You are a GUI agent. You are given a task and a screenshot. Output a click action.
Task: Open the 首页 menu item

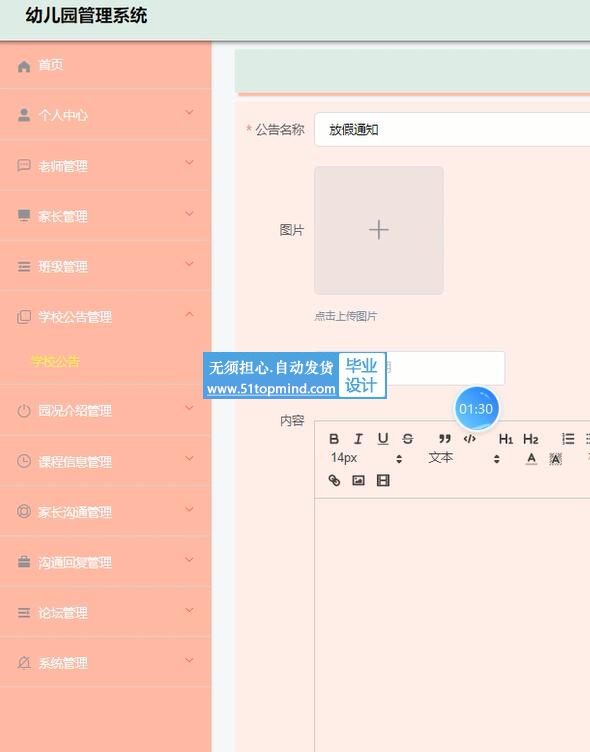106,65
